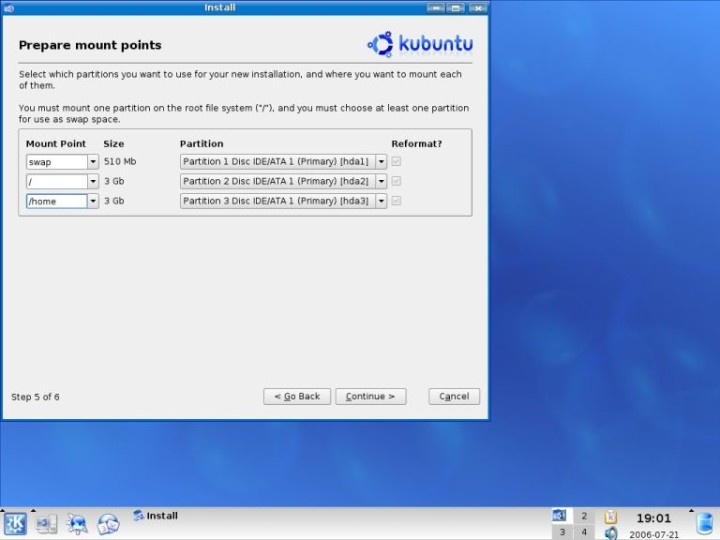This screenshot has height=540, width=720.
Task: Toggle Reformat checkbox for hda1 partition
Action: coord(397,161)
